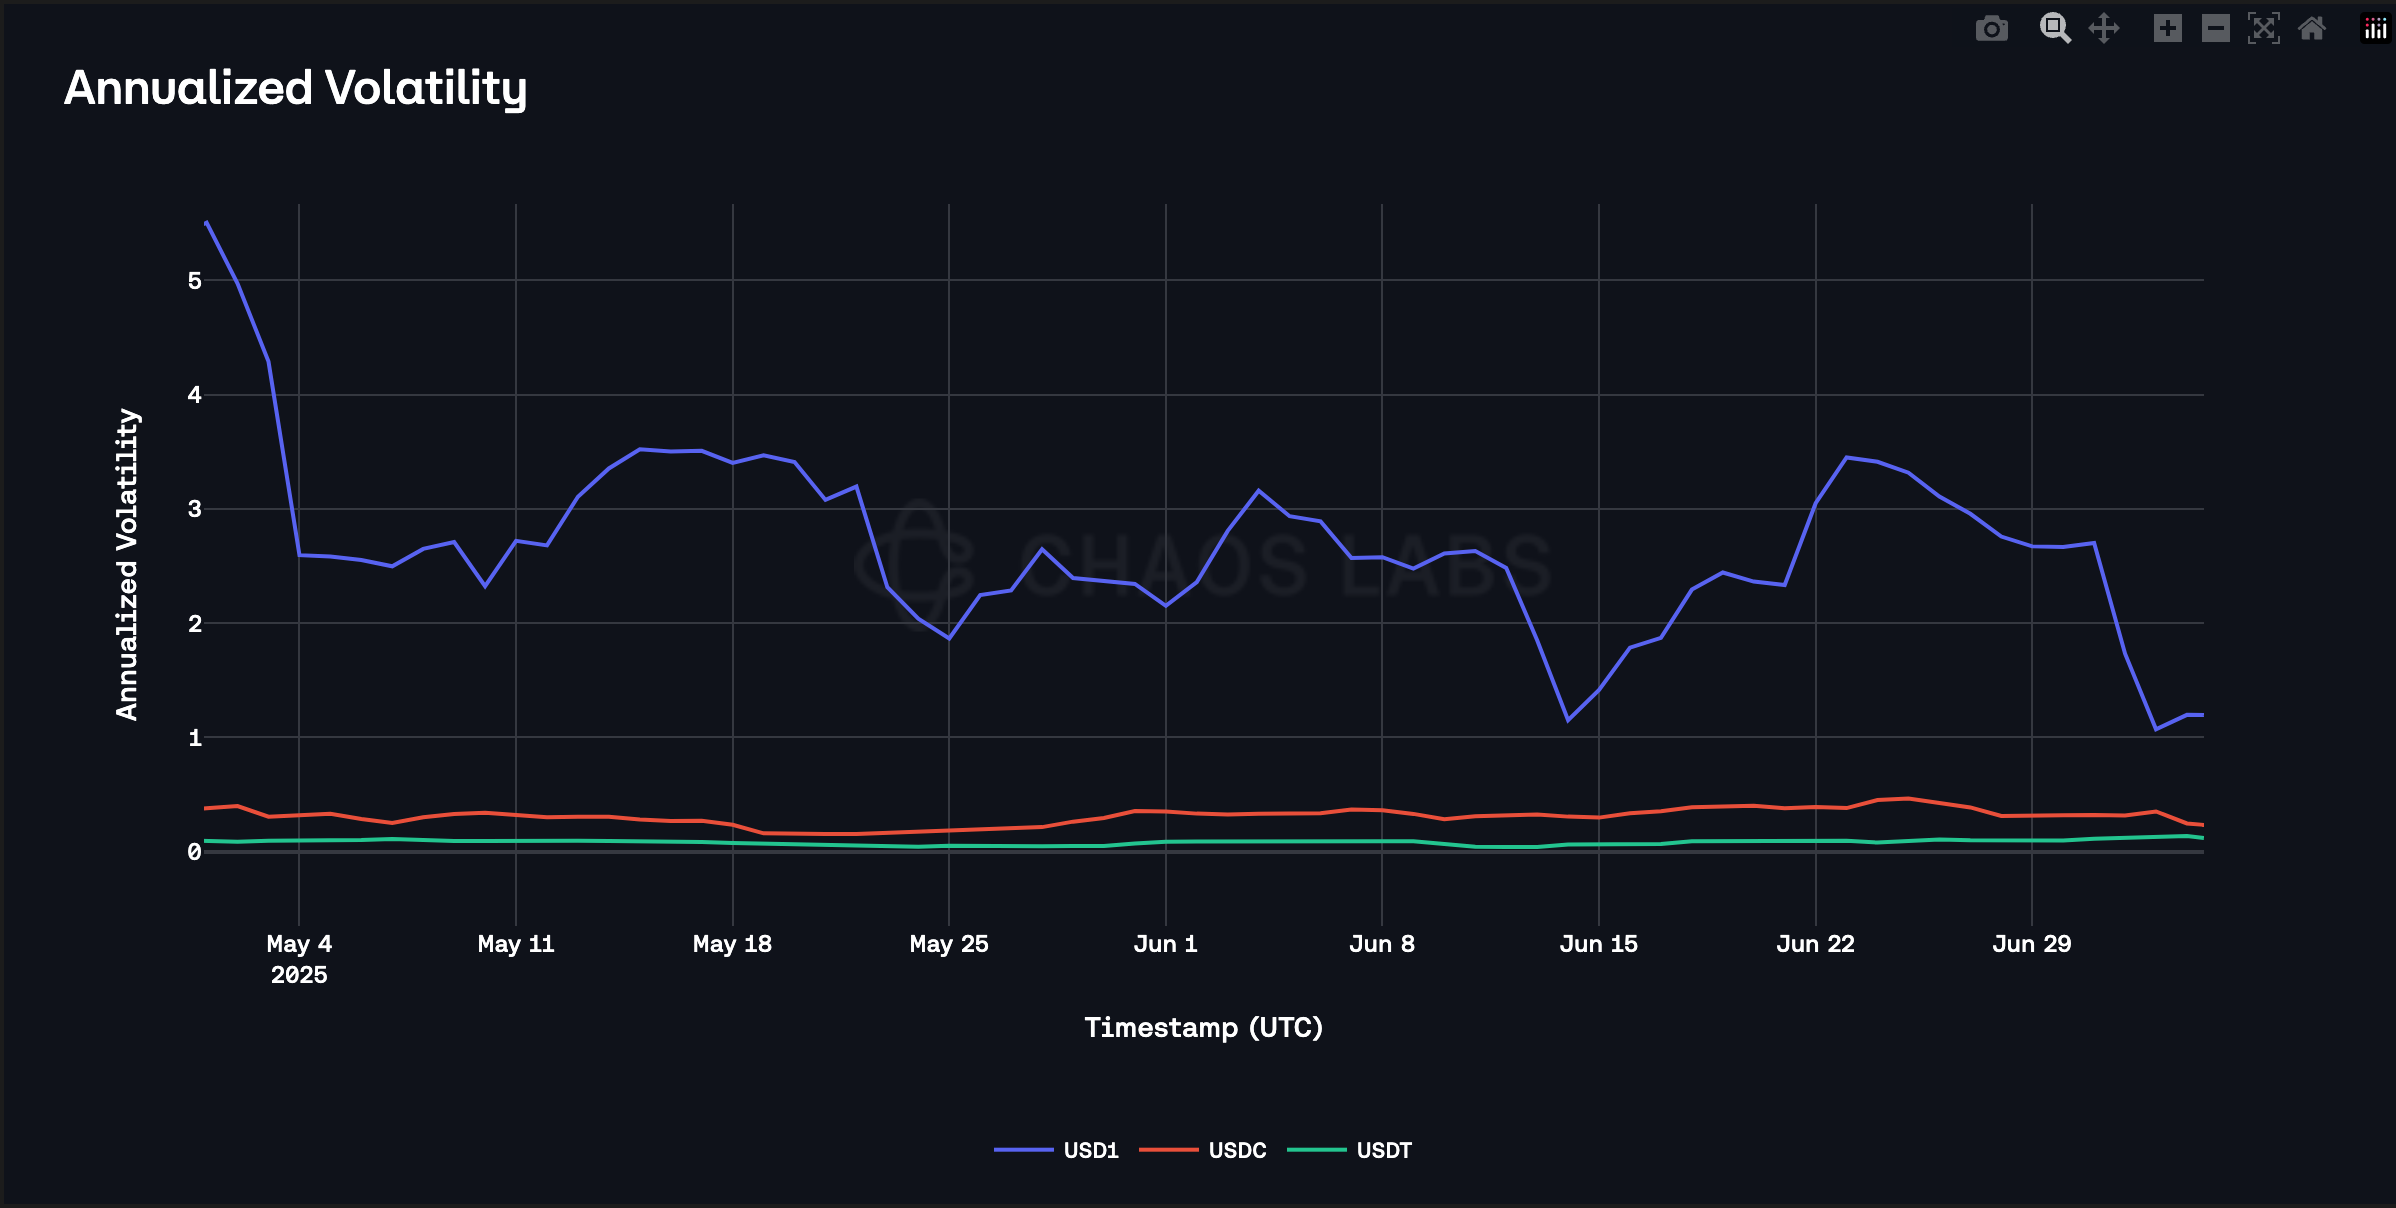
Task: Click the Timestamp (UTC) x-axis title
Action: coord(1203,1027)
